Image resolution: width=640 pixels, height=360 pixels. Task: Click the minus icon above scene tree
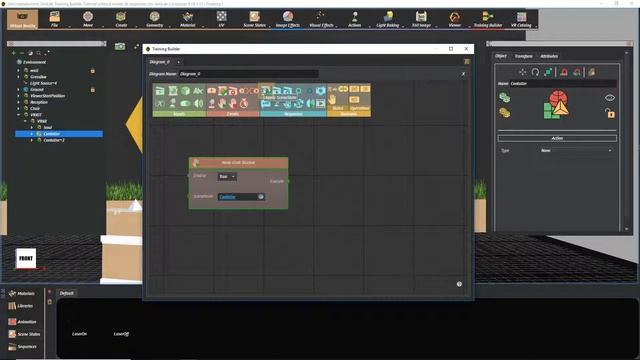(x=22, y=53)
